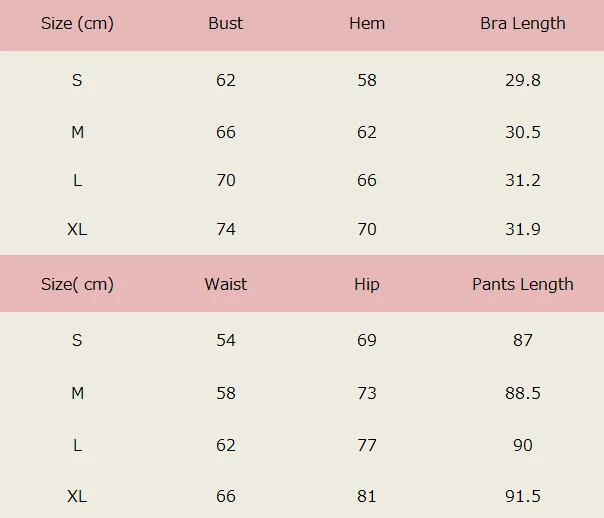Select the 81 hip cell
Viewport: 604px width, 518px height.
coord(367,497)
